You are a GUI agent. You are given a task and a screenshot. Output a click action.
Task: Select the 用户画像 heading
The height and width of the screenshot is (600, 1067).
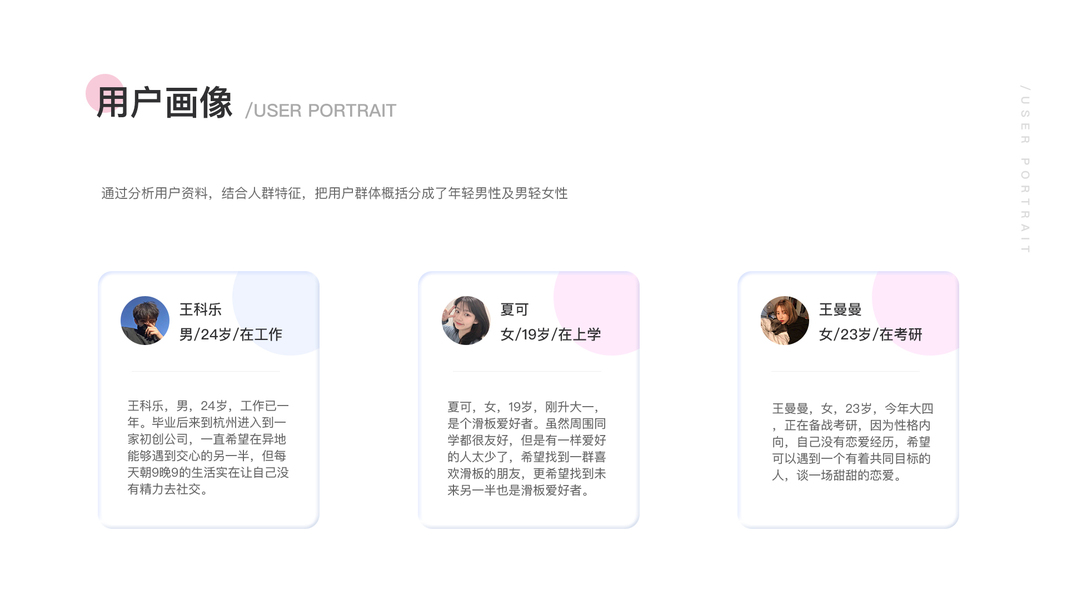(165, 103)
